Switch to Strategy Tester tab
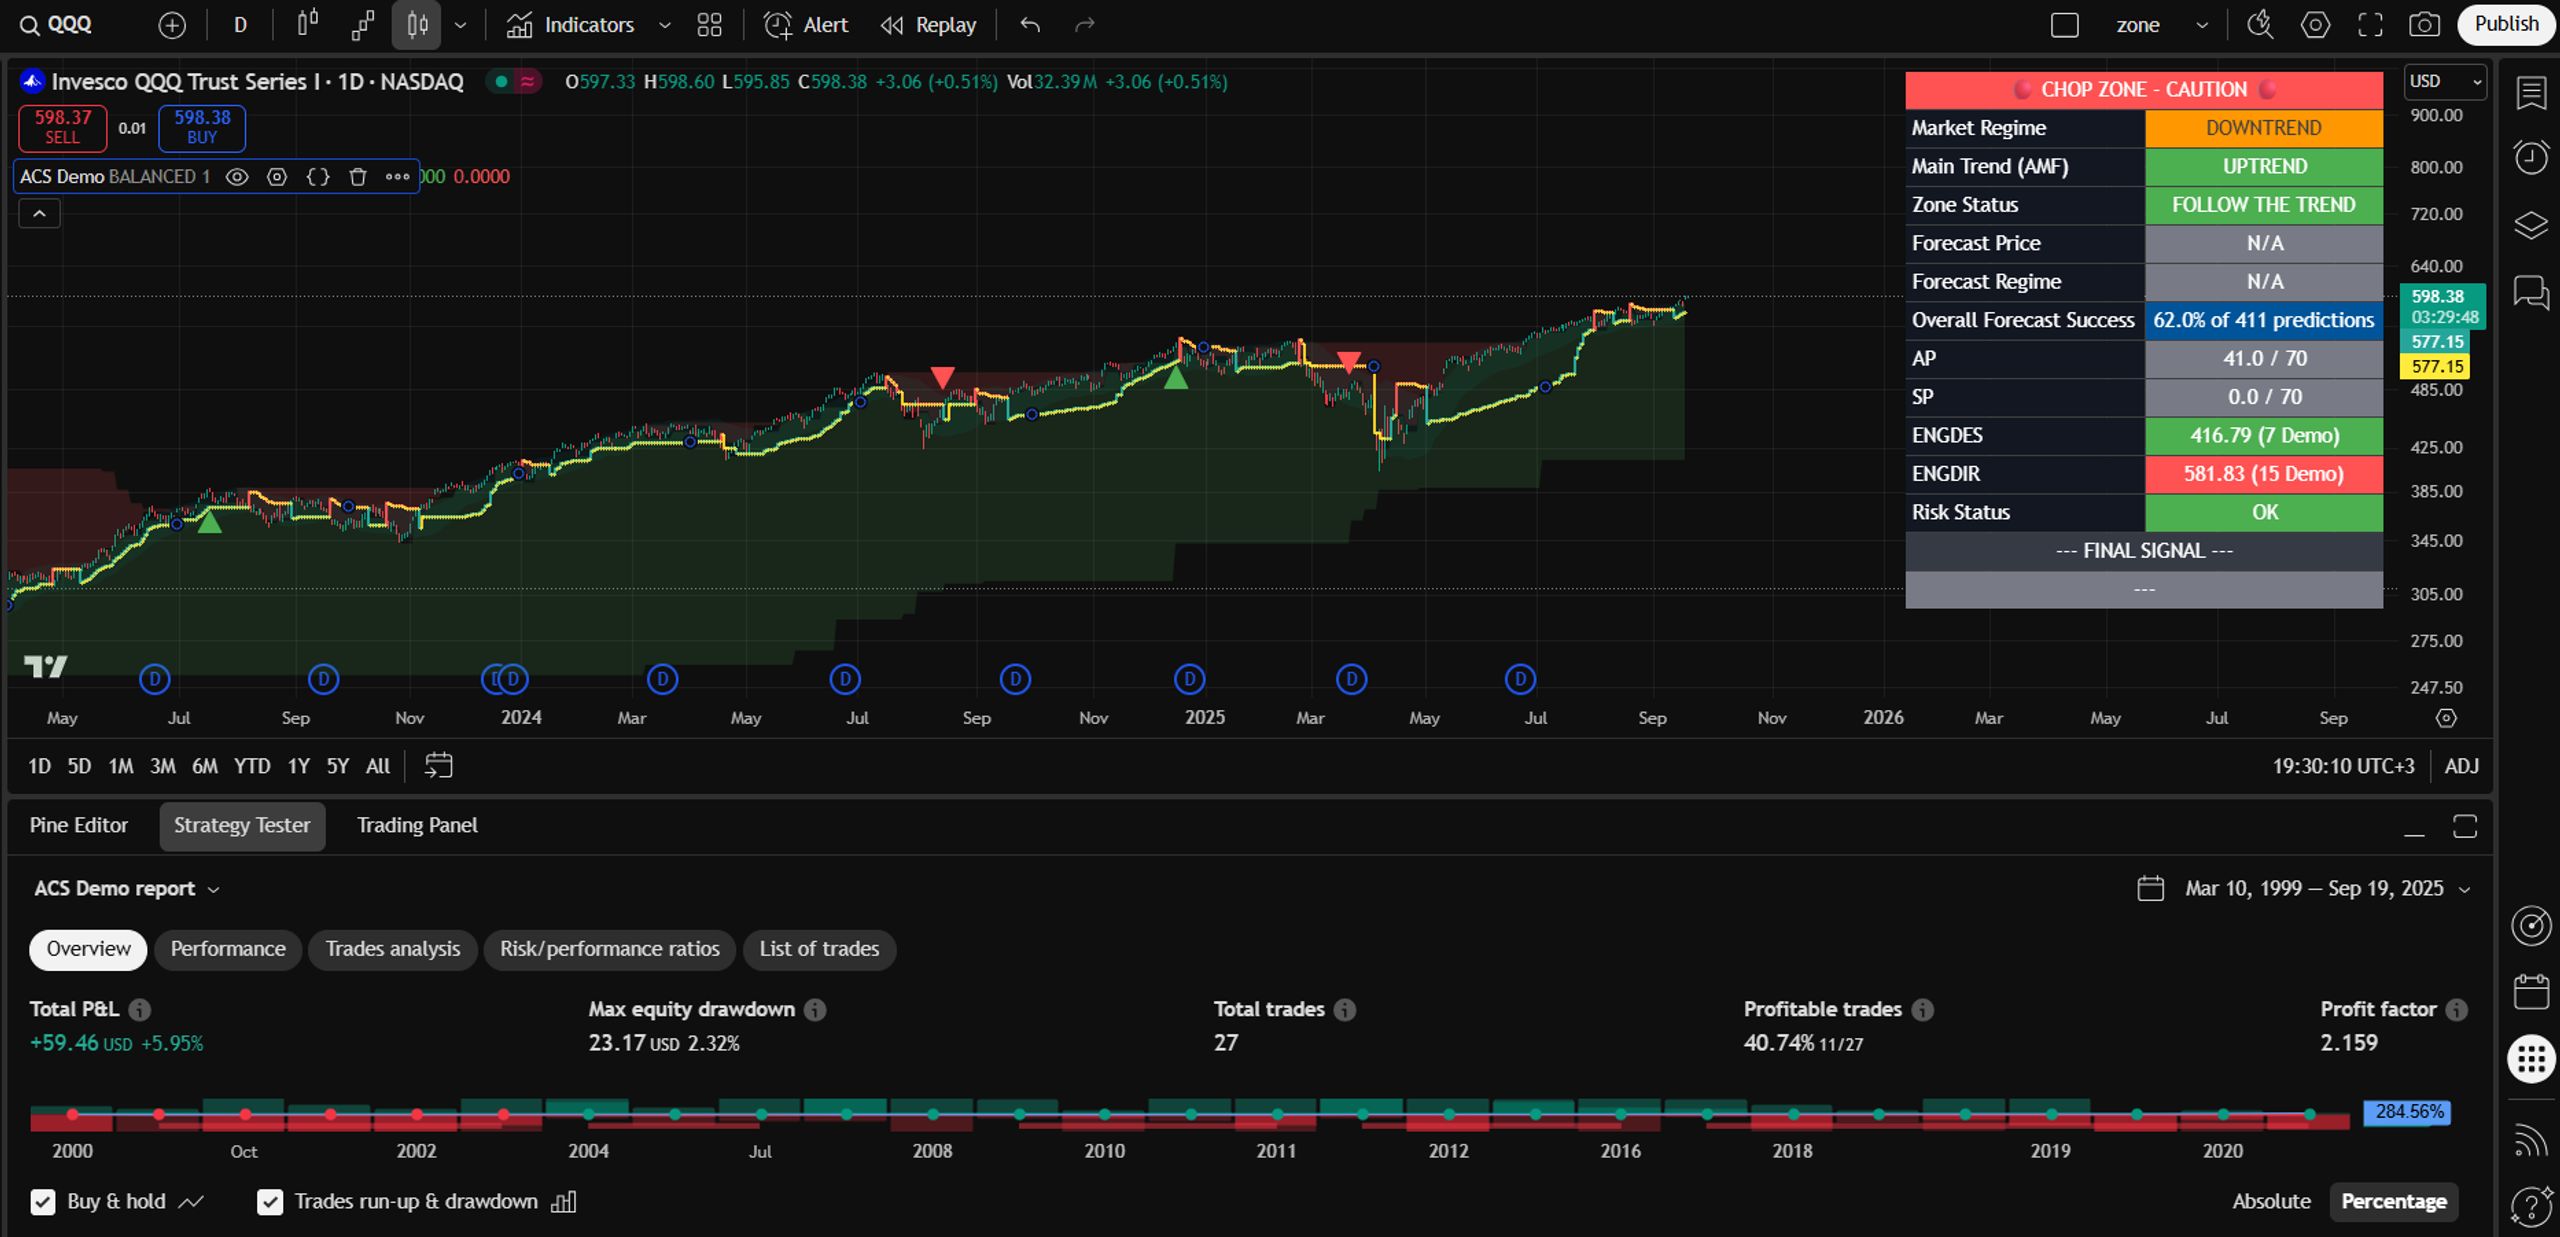Viewport: 2560px width, 1237px height. point(242,825)
